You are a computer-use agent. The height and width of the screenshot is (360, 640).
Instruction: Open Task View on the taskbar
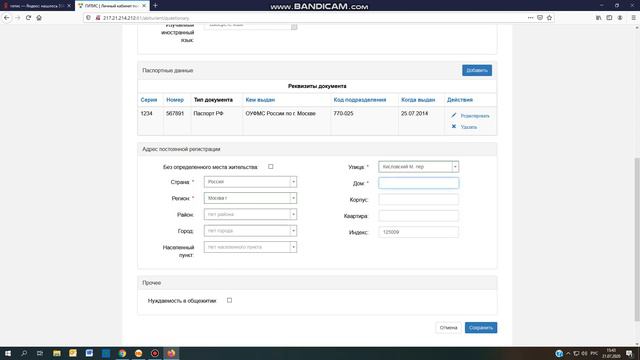tap(40, 353)
